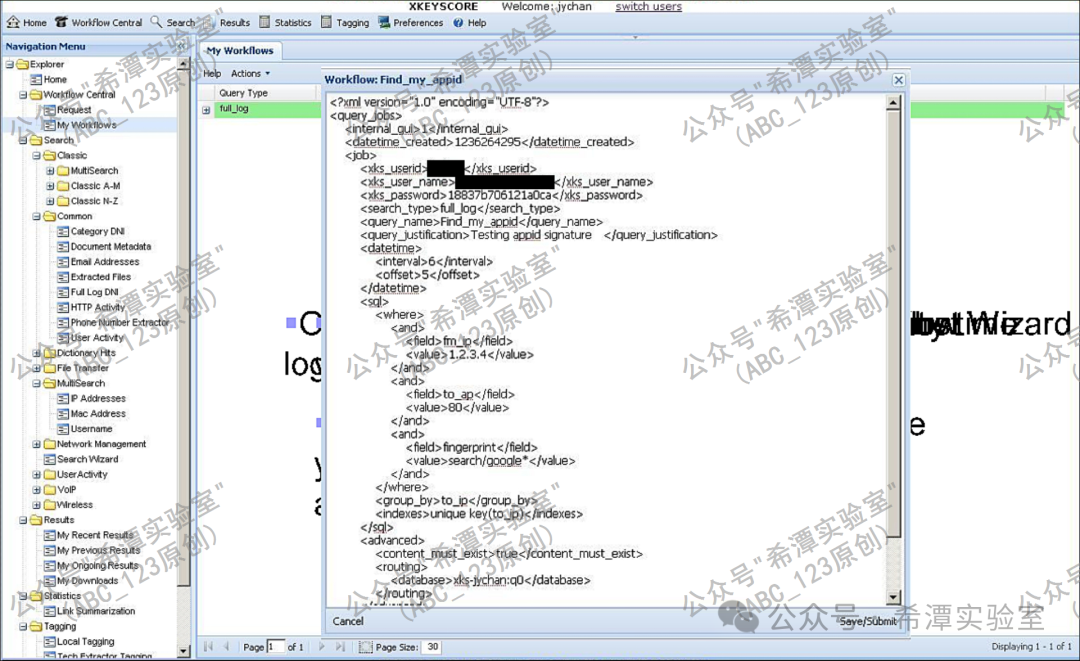Collapse the Workflow Central folder

tap(23, 94)
